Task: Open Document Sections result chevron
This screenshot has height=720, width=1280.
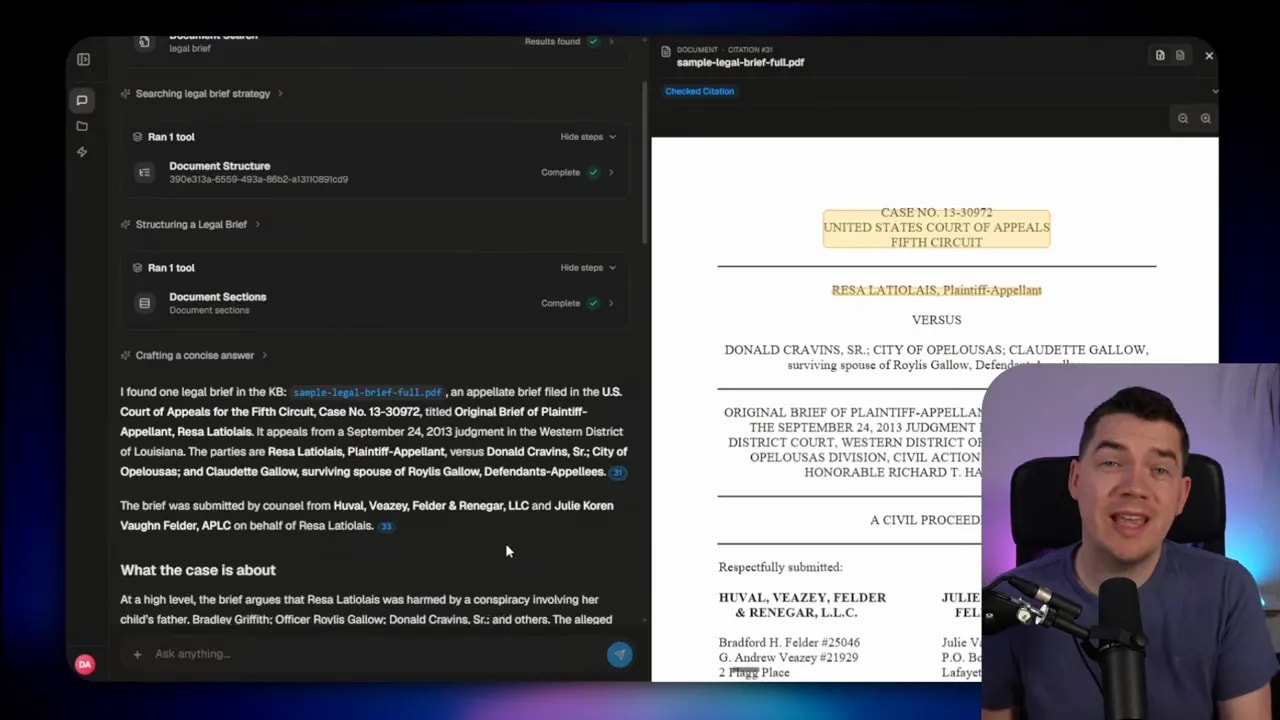Action: pyautogui.click(x=612, y=303)
